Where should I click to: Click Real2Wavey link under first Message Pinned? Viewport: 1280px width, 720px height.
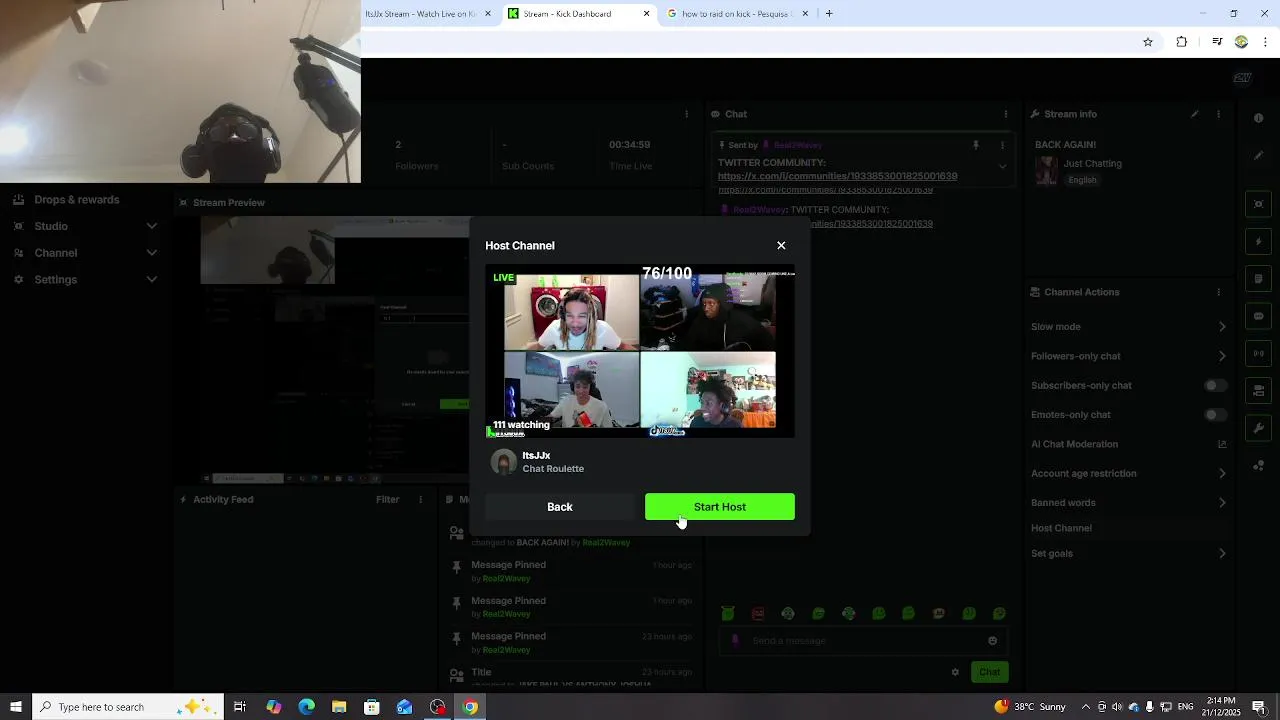(x=506, y=579)
